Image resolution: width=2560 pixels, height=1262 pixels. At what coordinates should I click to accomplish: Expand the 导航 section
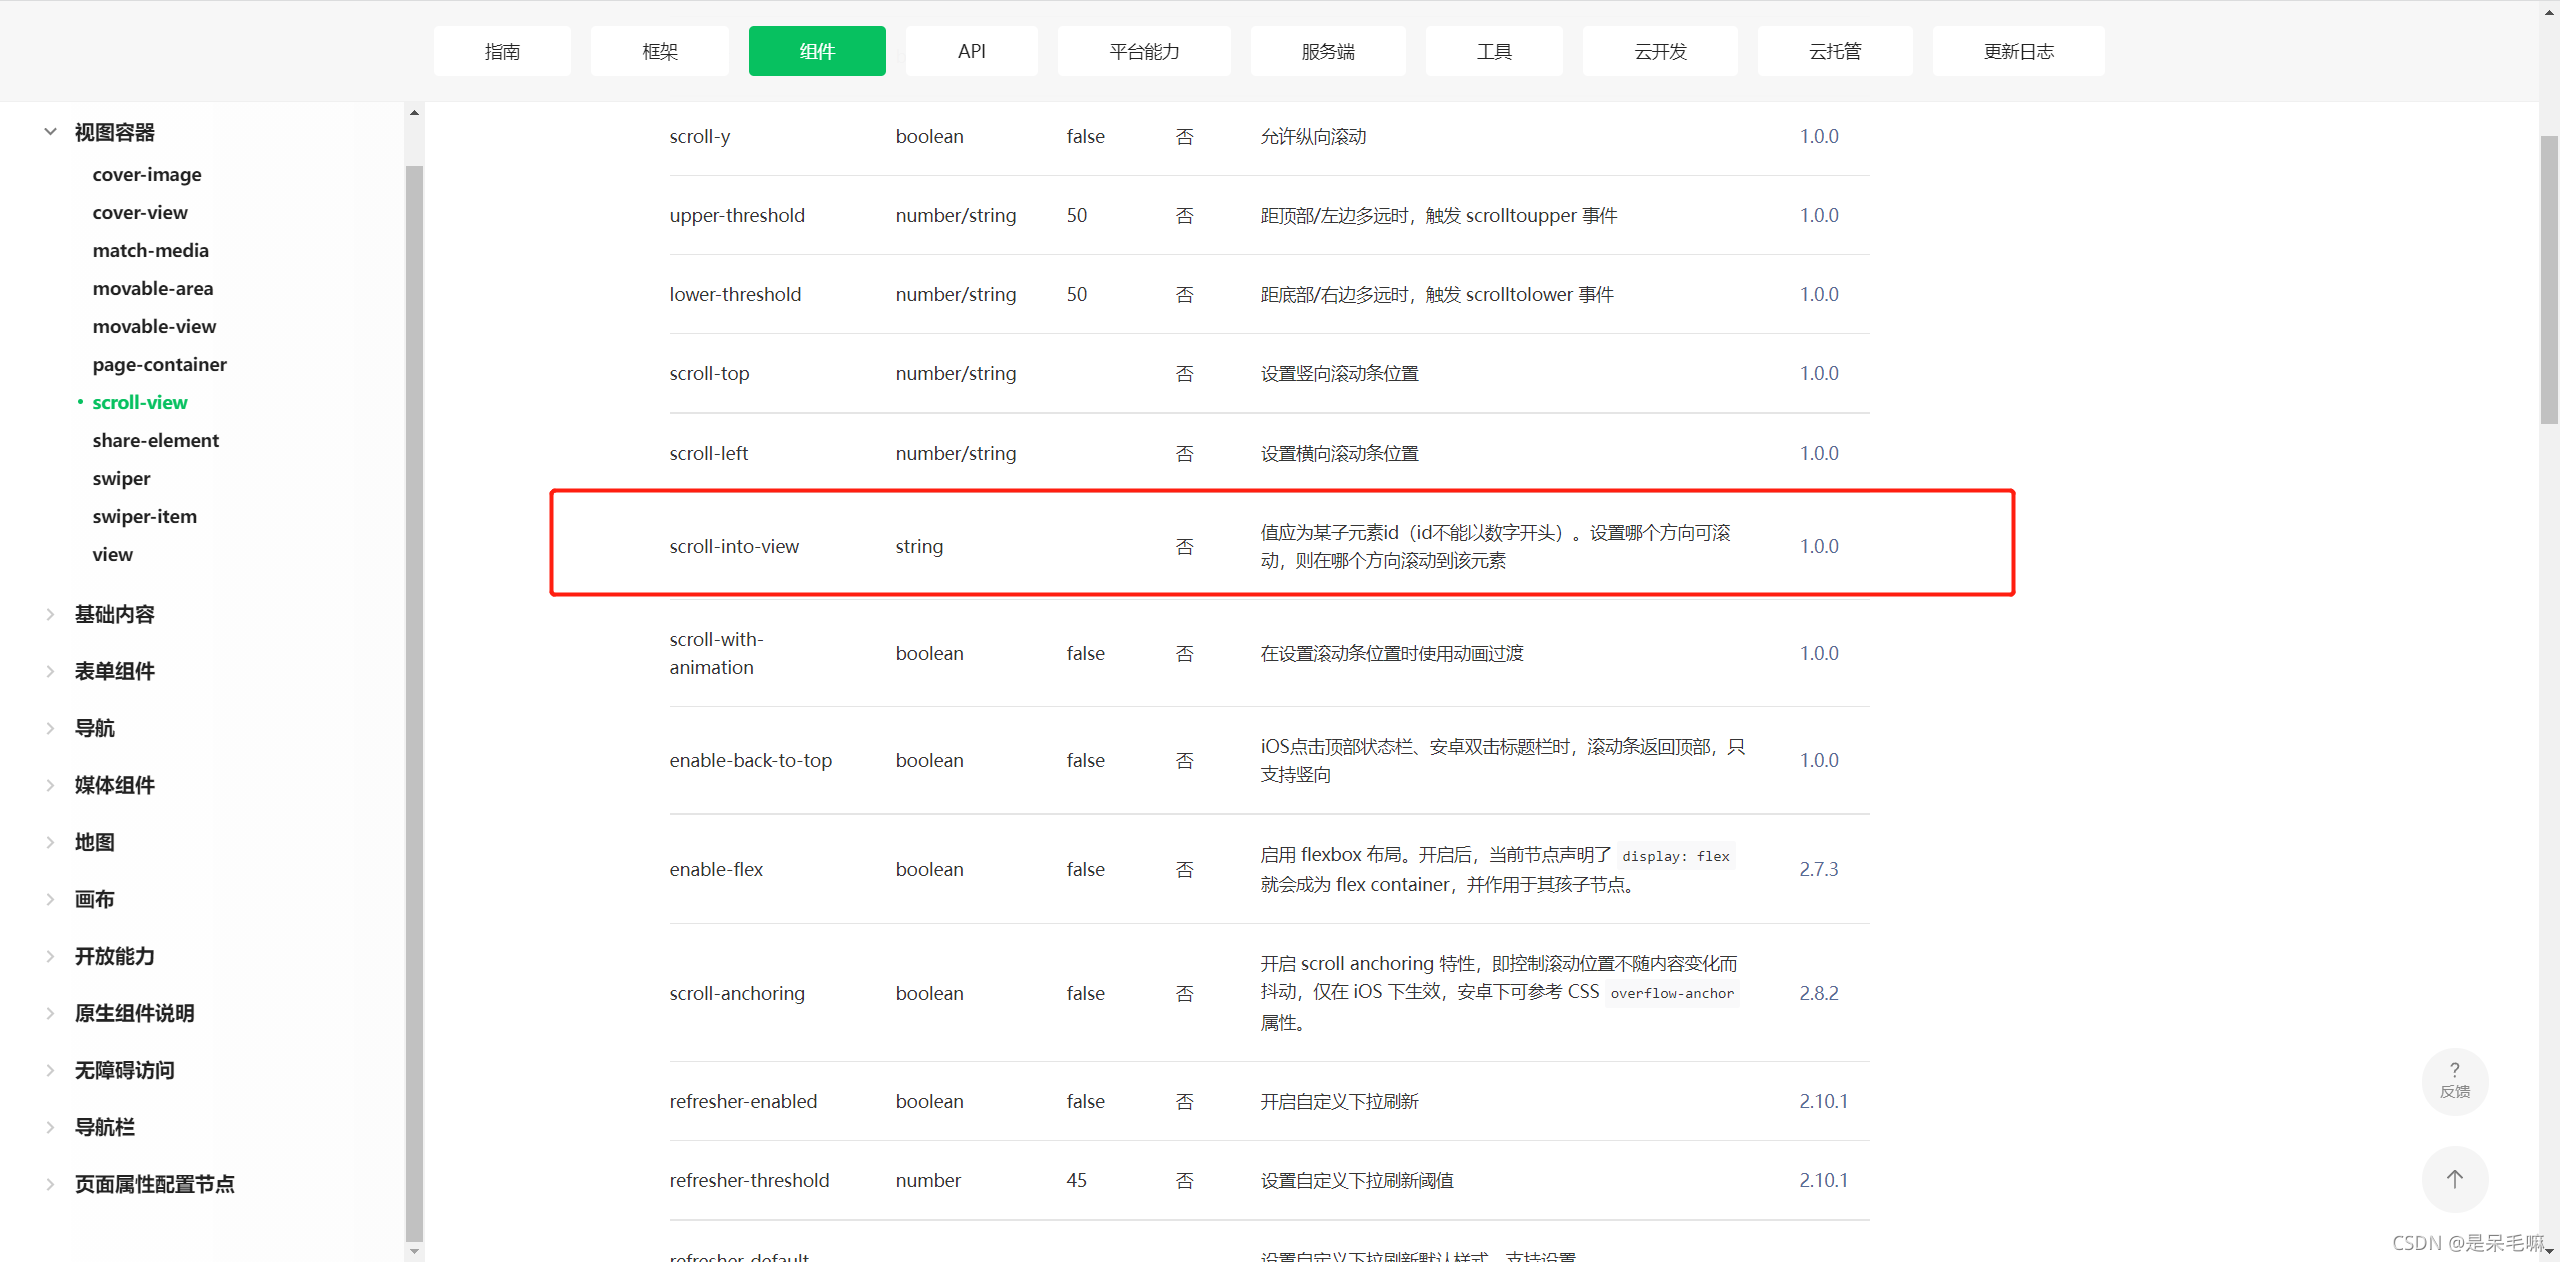coord(94,728)
